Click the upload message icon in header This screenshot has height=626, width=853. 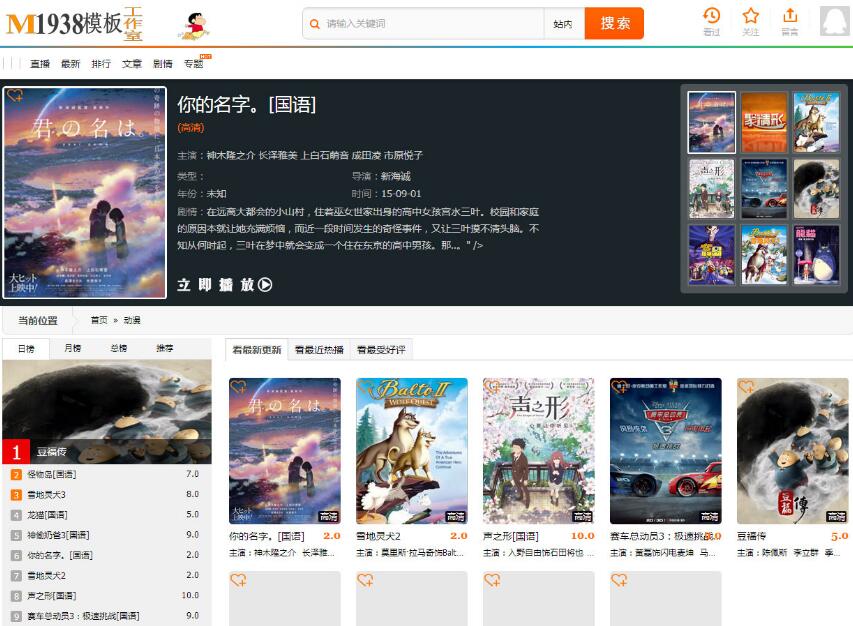[x=790, y=16]
